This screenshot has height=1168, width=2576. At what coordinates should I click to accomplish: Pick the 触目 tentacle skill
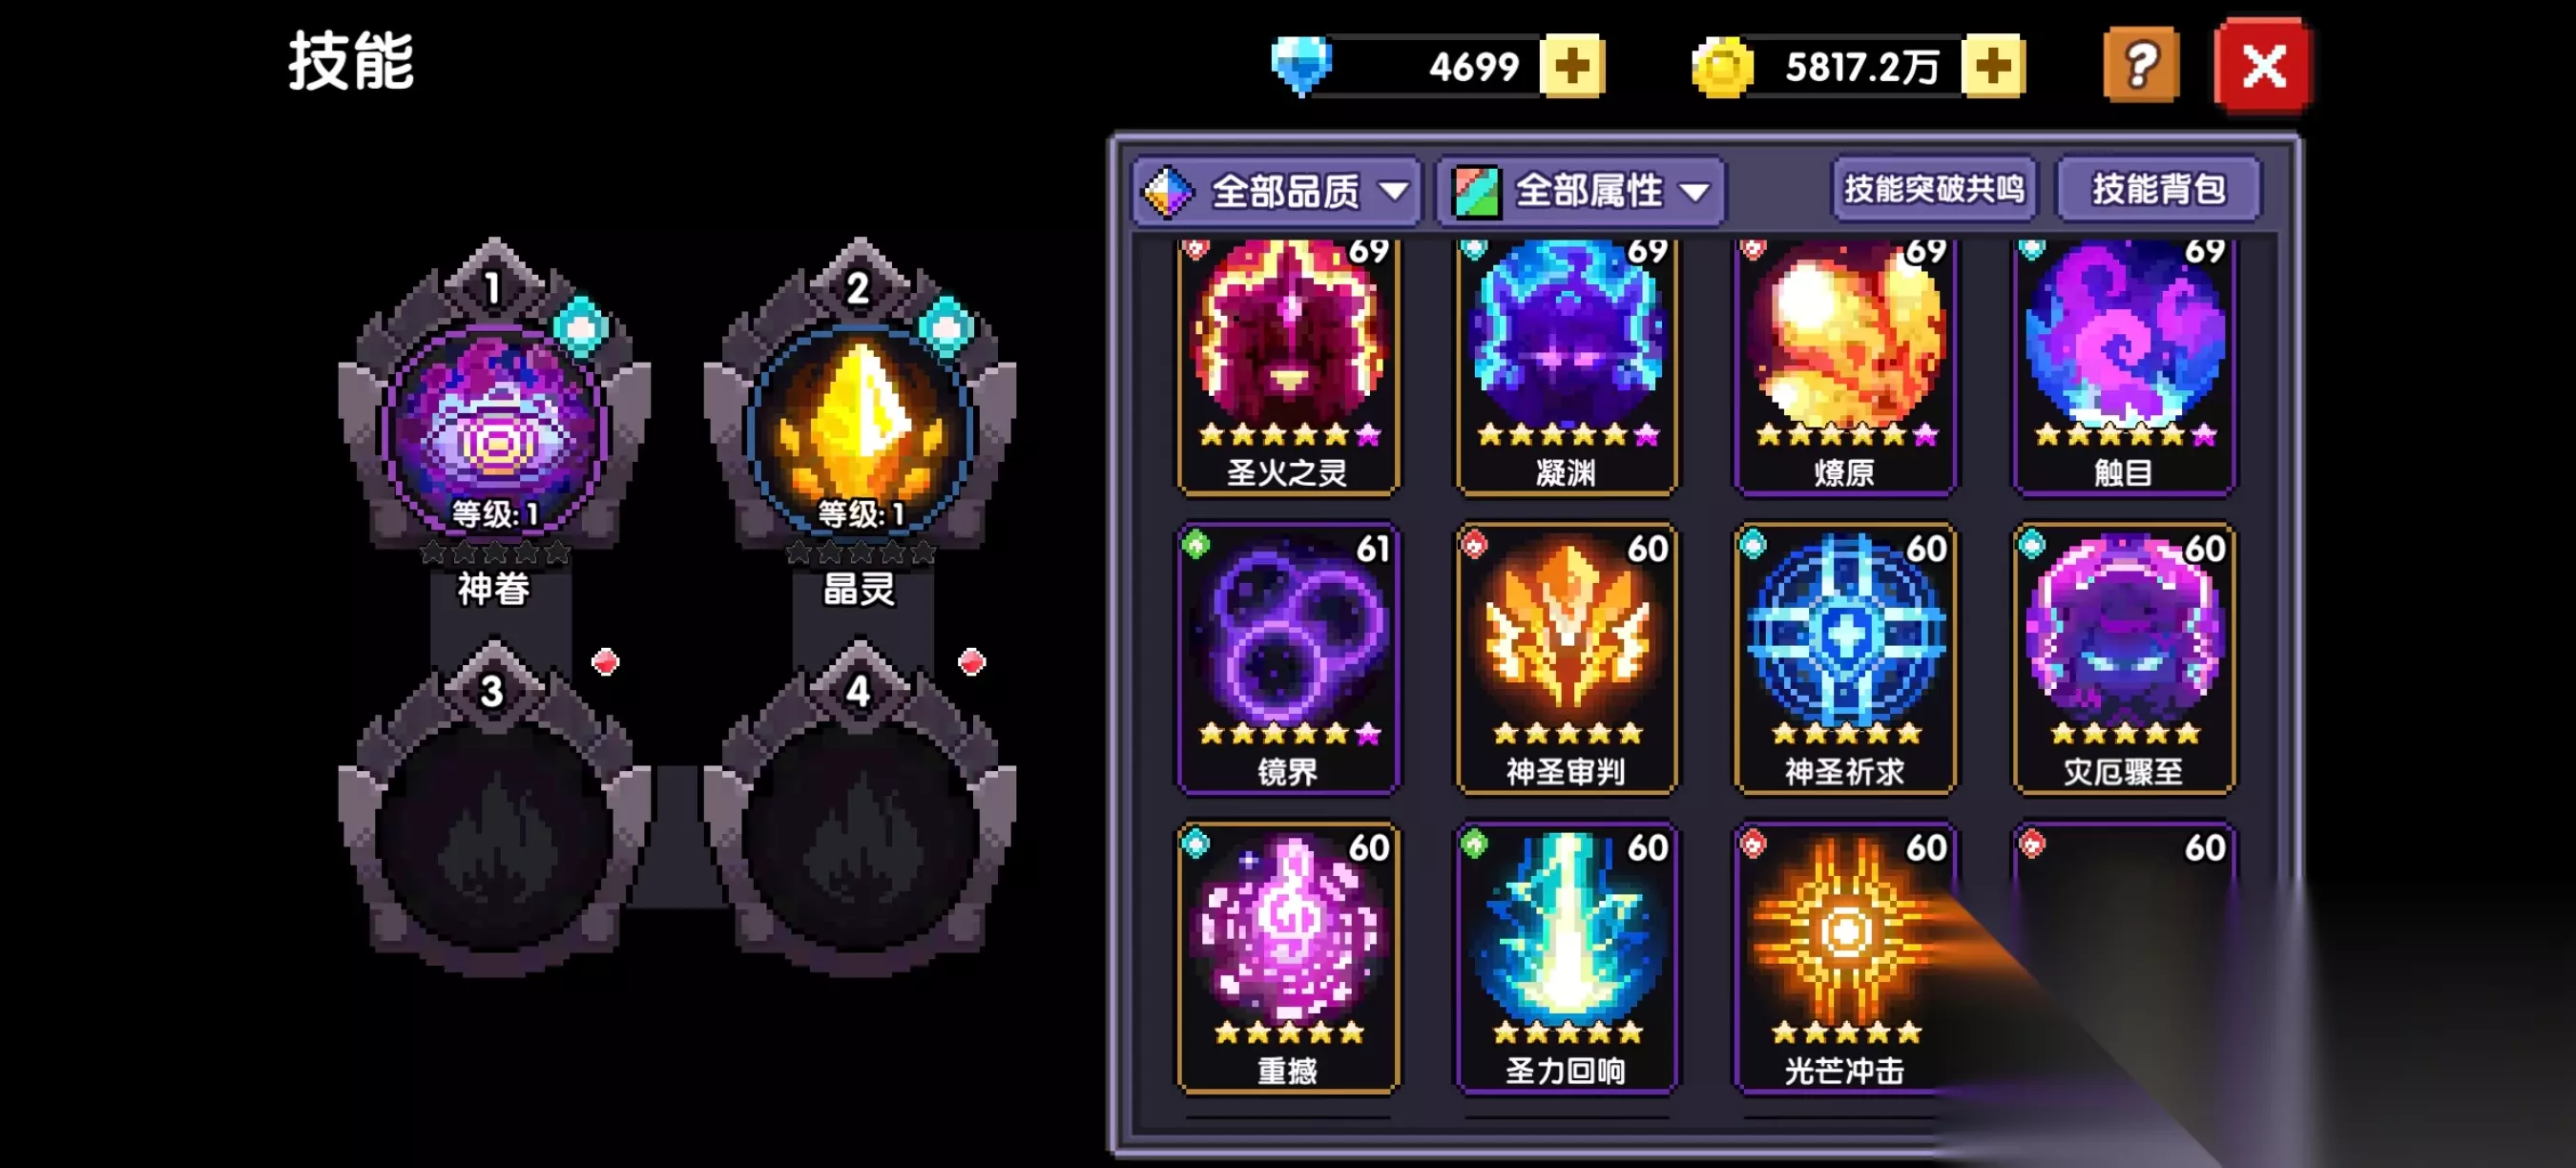(x=2124, y=367)
